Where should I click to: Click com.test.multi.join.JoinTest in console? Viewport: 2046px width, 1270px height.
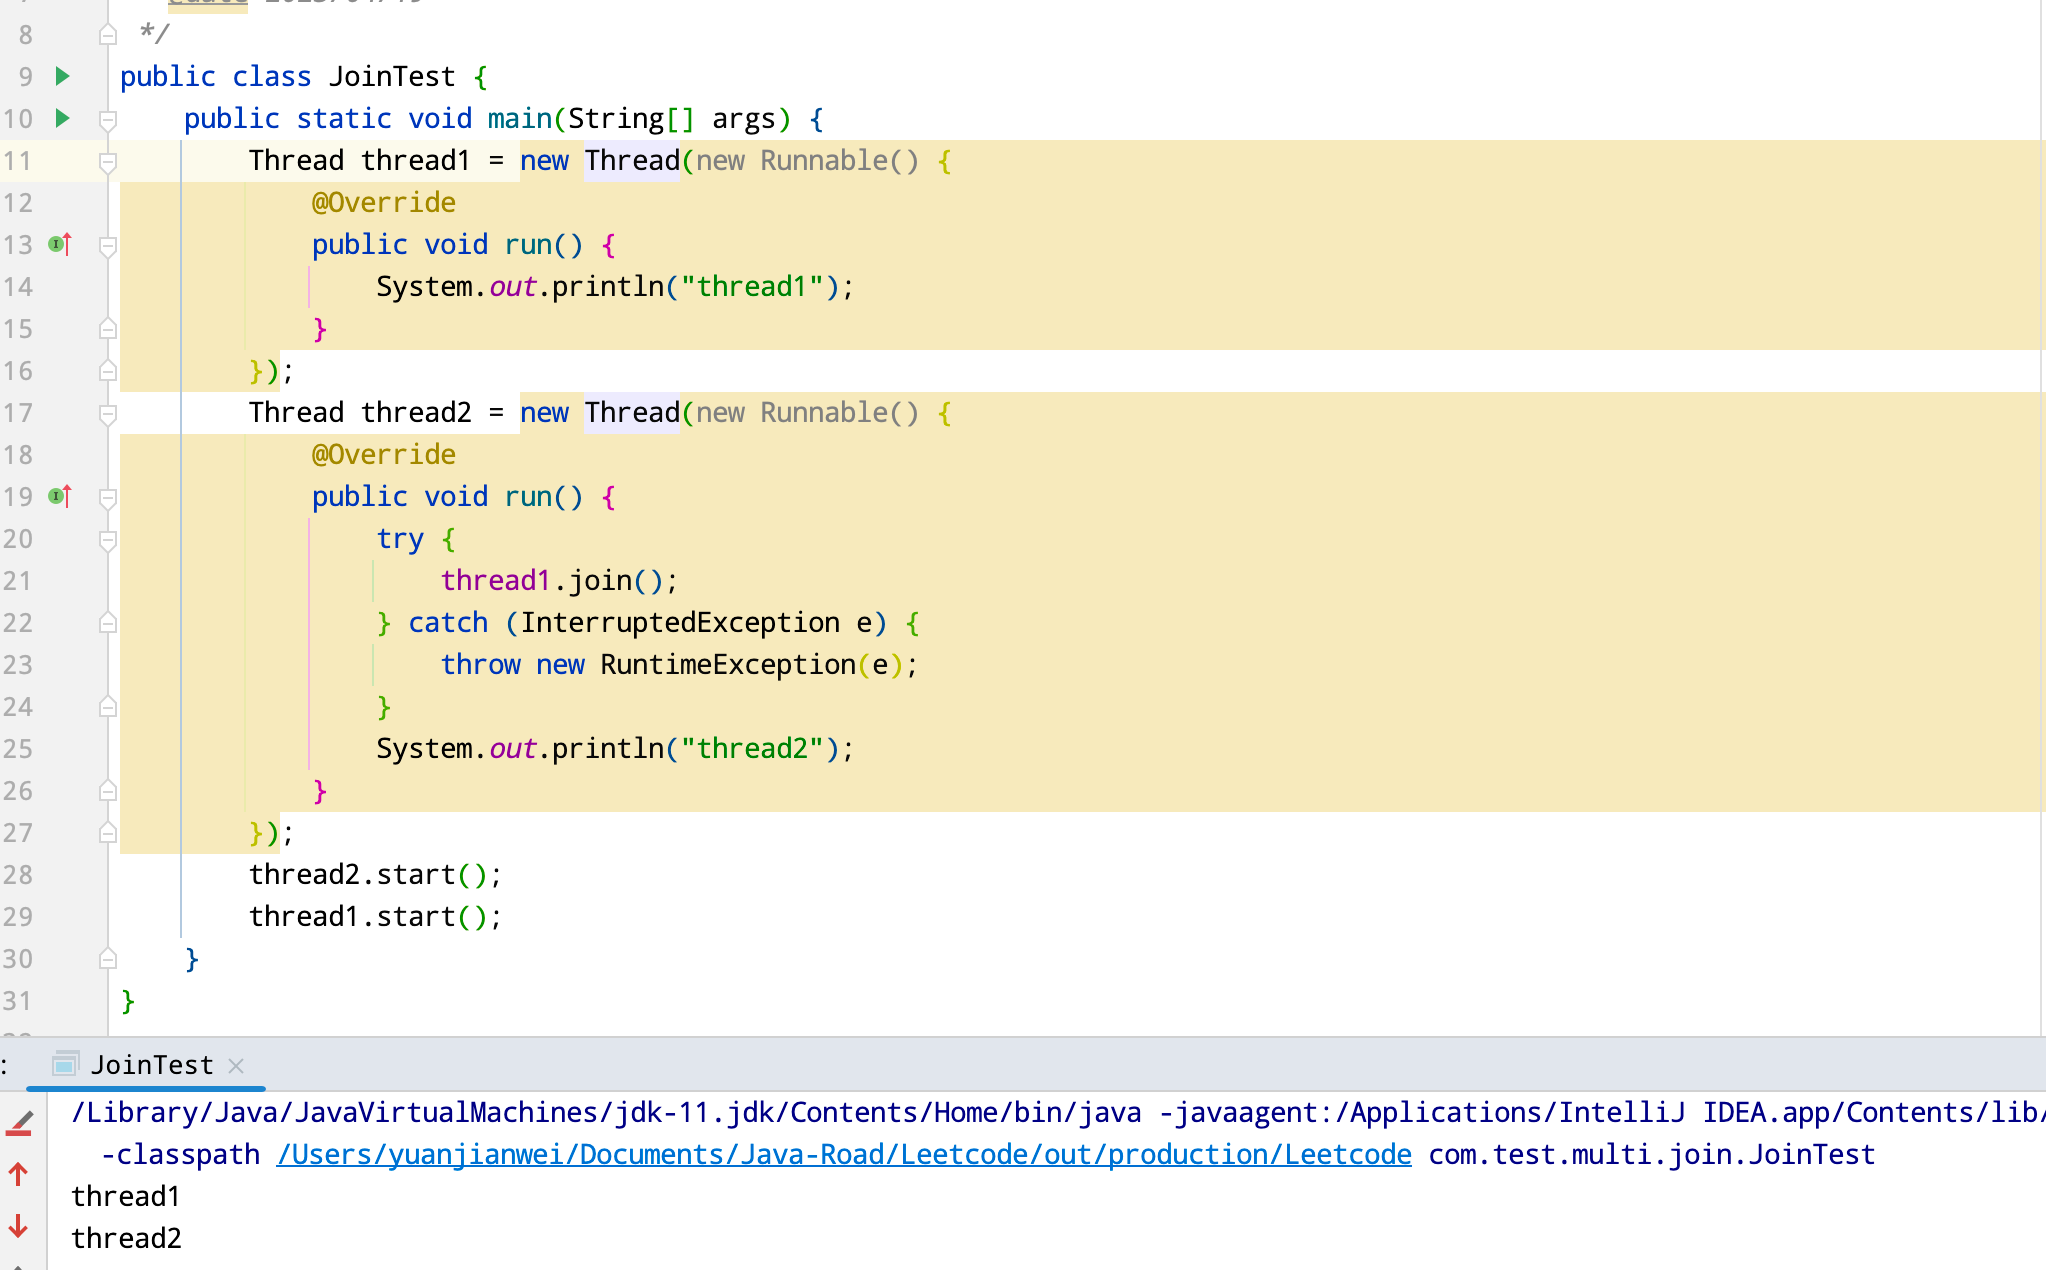coord(1652,1155)
